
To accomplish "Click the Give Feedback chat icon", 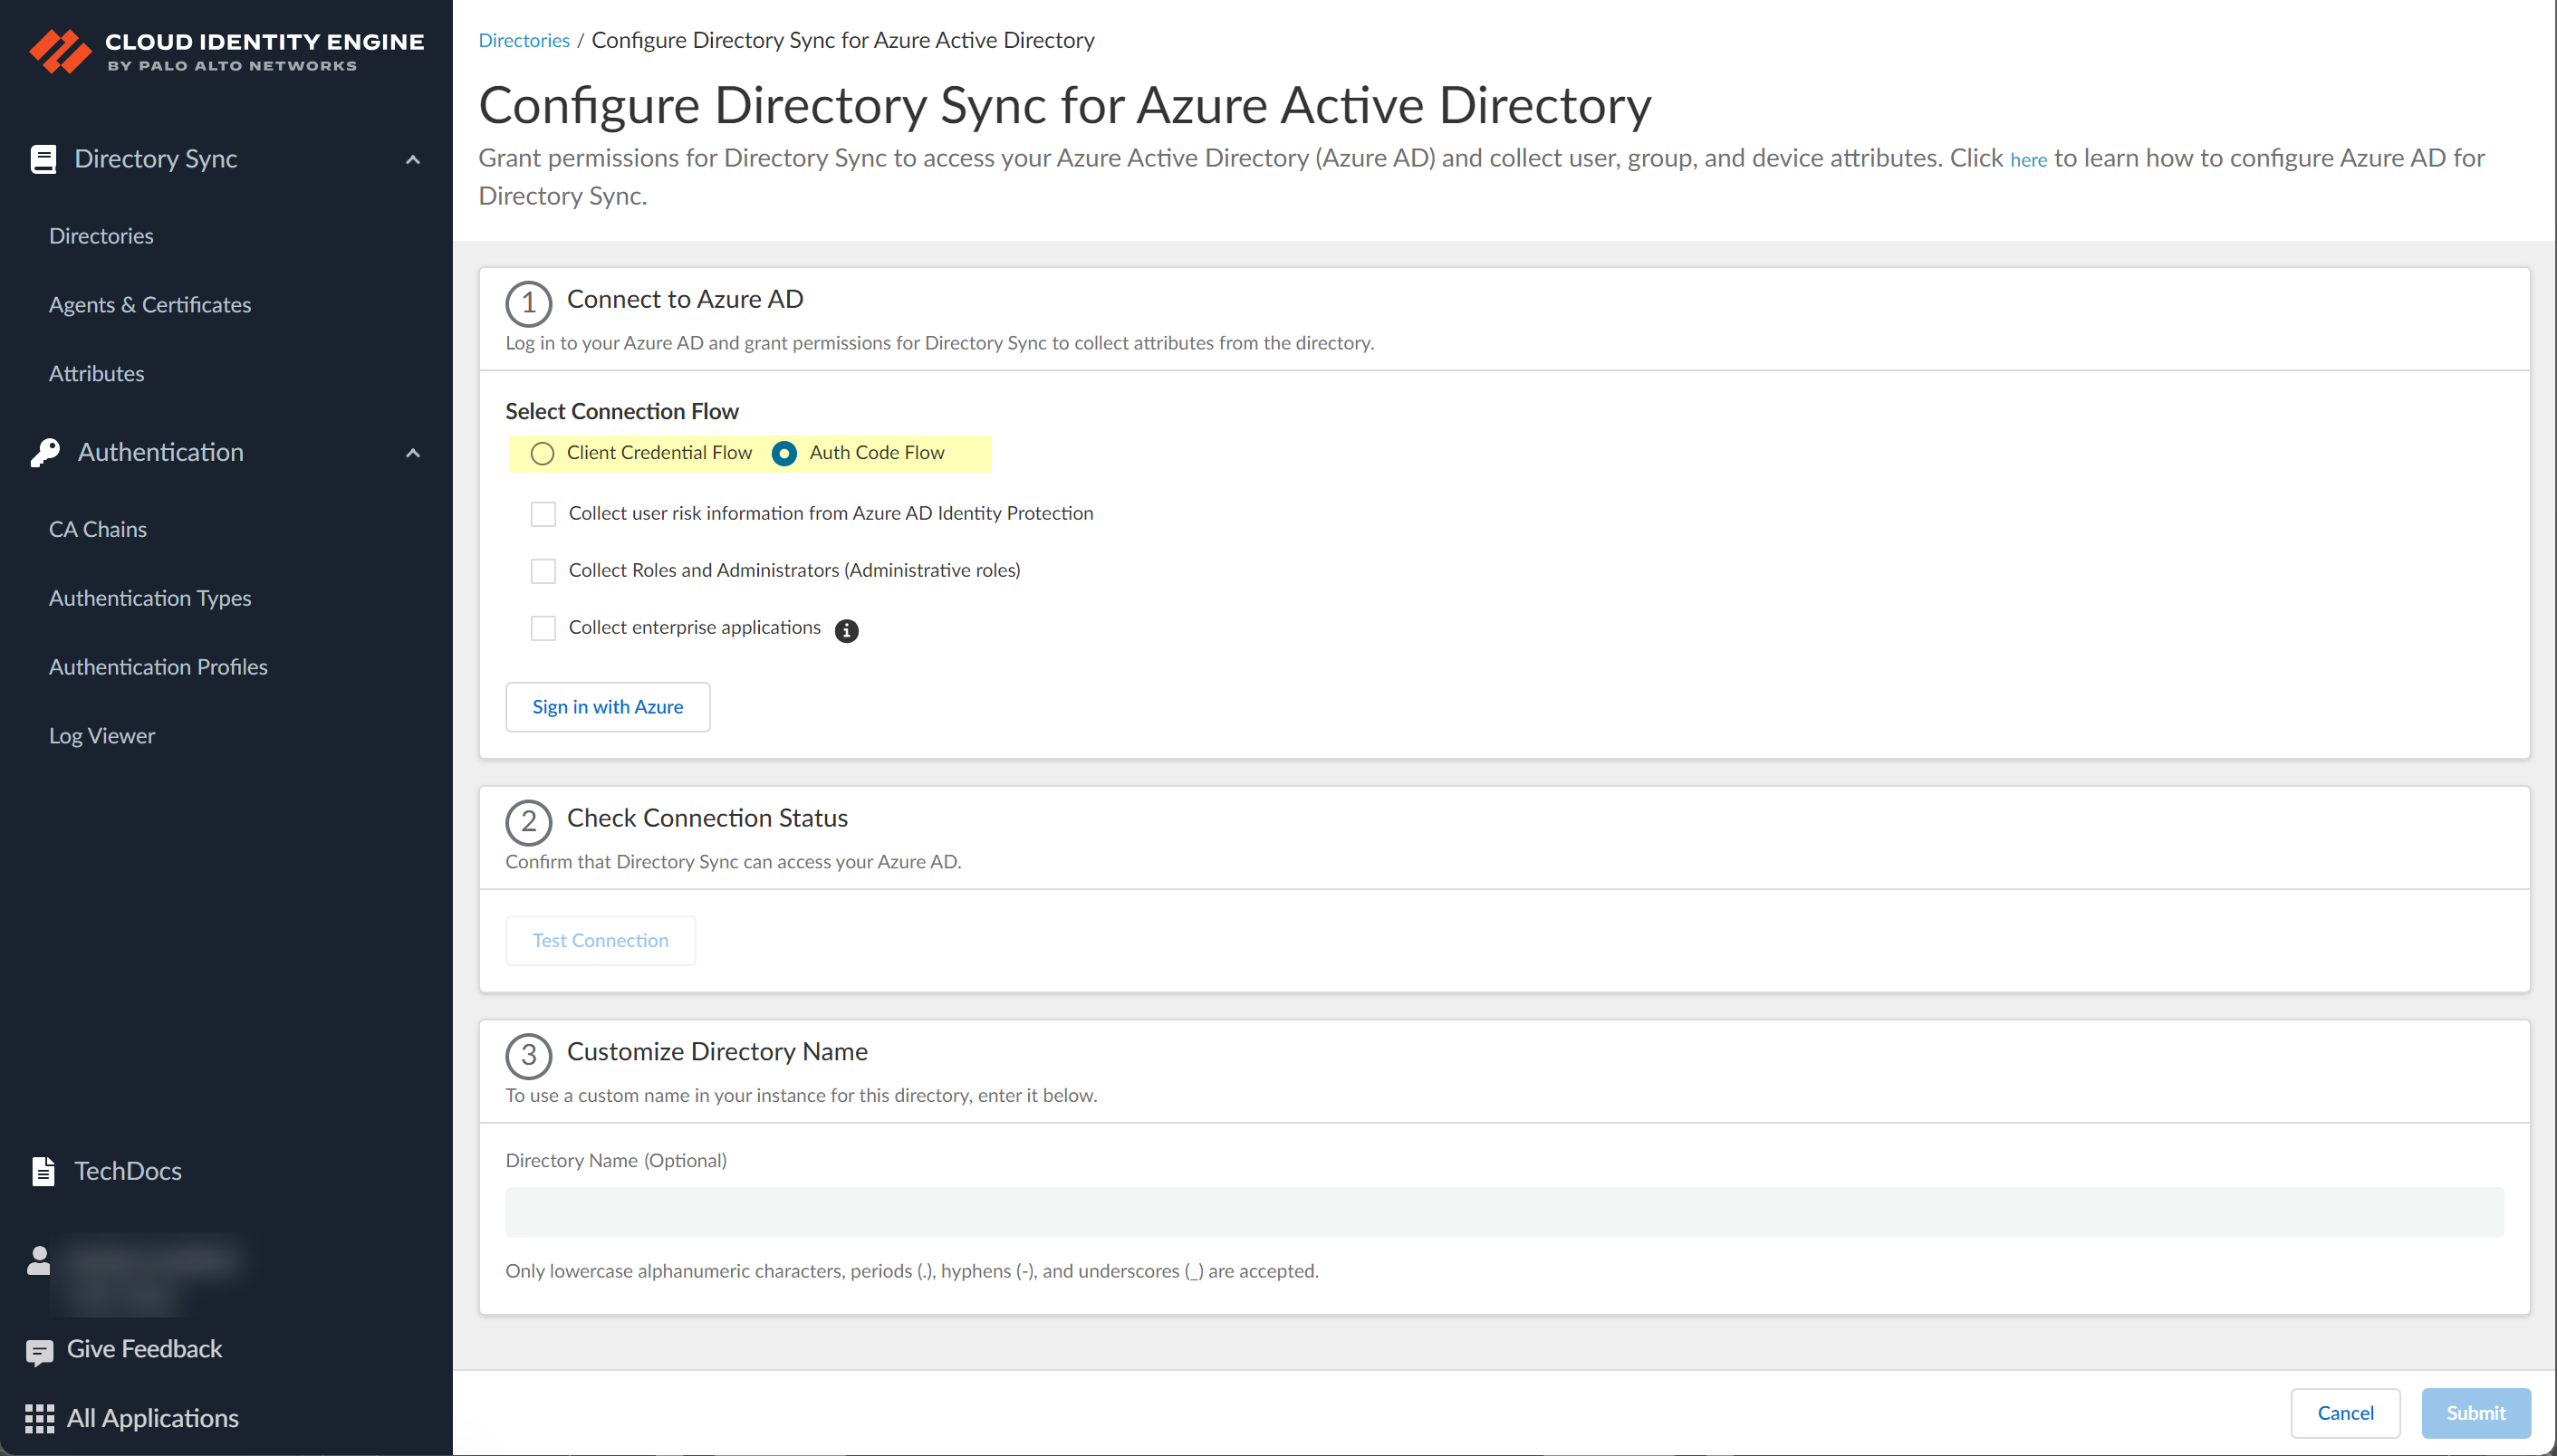I will point(39,1349).
